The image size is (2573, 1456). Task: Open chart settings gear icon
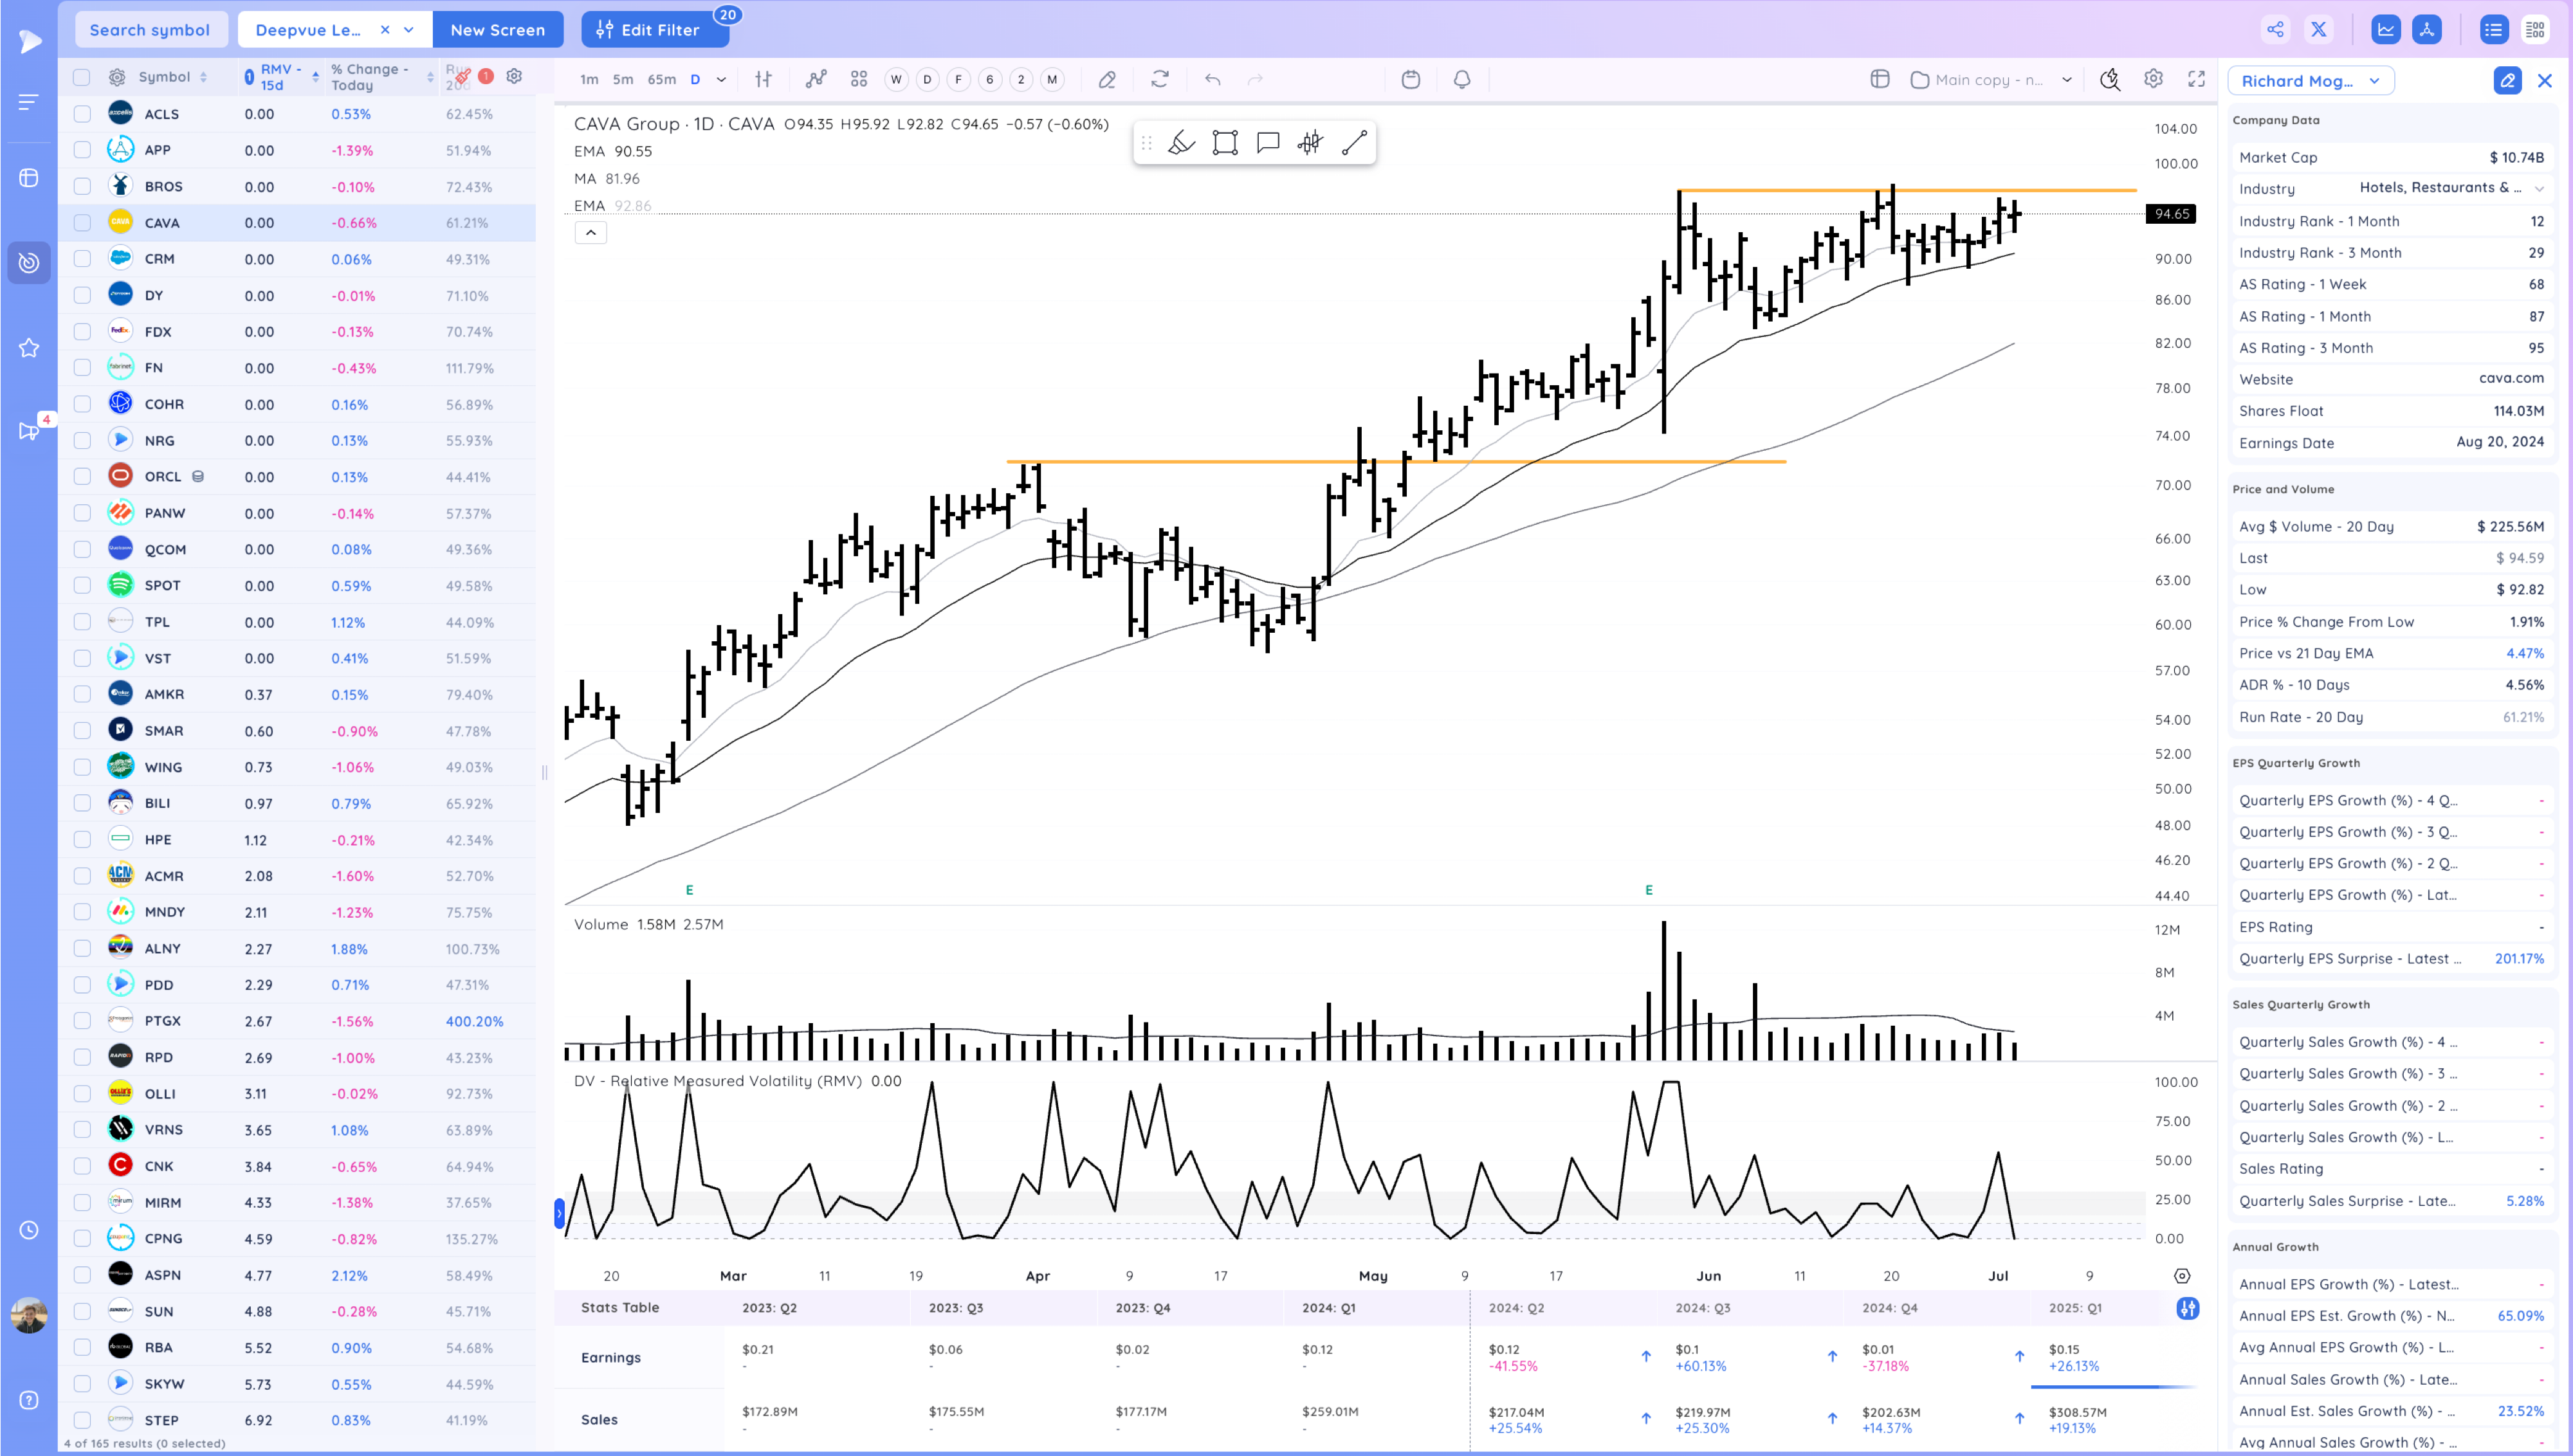(2153, 78)
